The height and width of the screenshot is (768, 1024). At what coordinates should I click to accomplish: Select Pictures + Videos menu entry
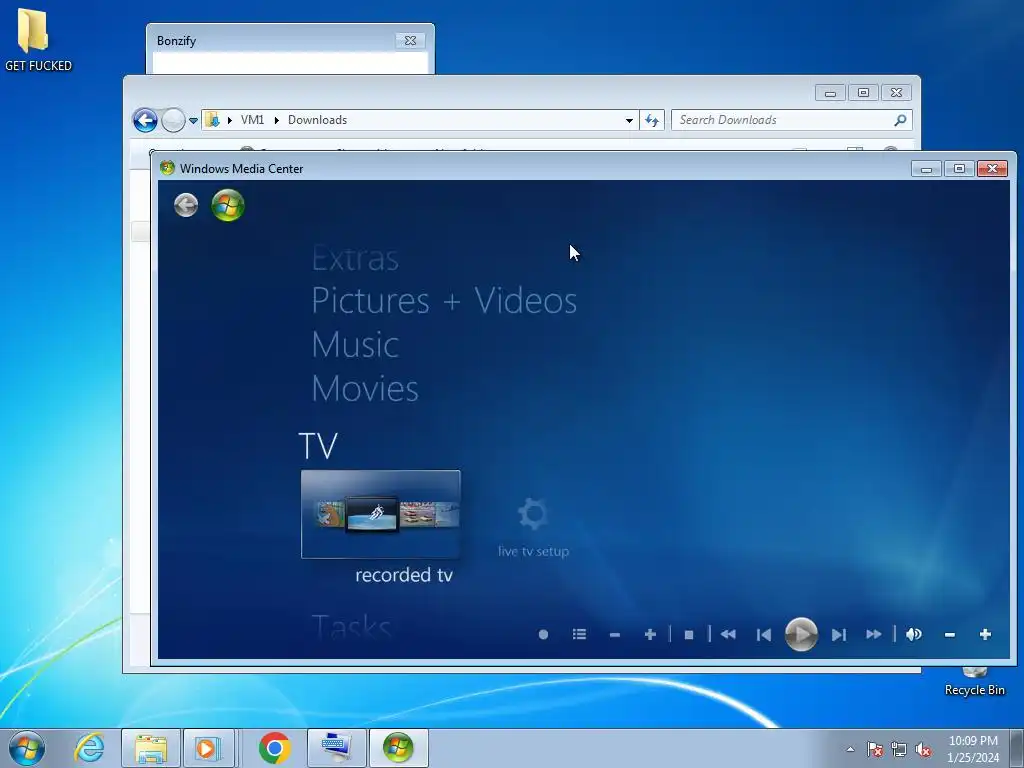click(x=444, y=300)
